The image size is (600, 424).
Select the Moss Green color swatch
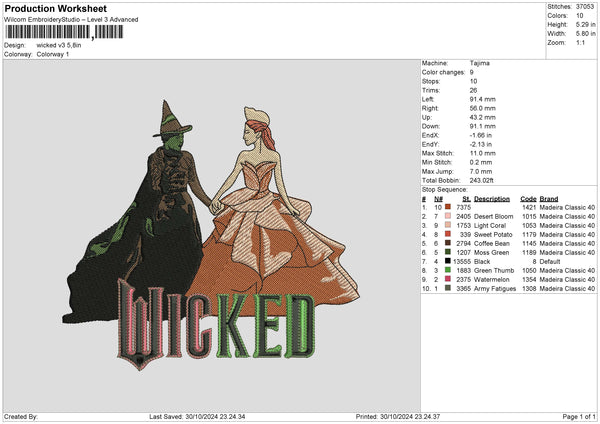(x=448, y=252)
